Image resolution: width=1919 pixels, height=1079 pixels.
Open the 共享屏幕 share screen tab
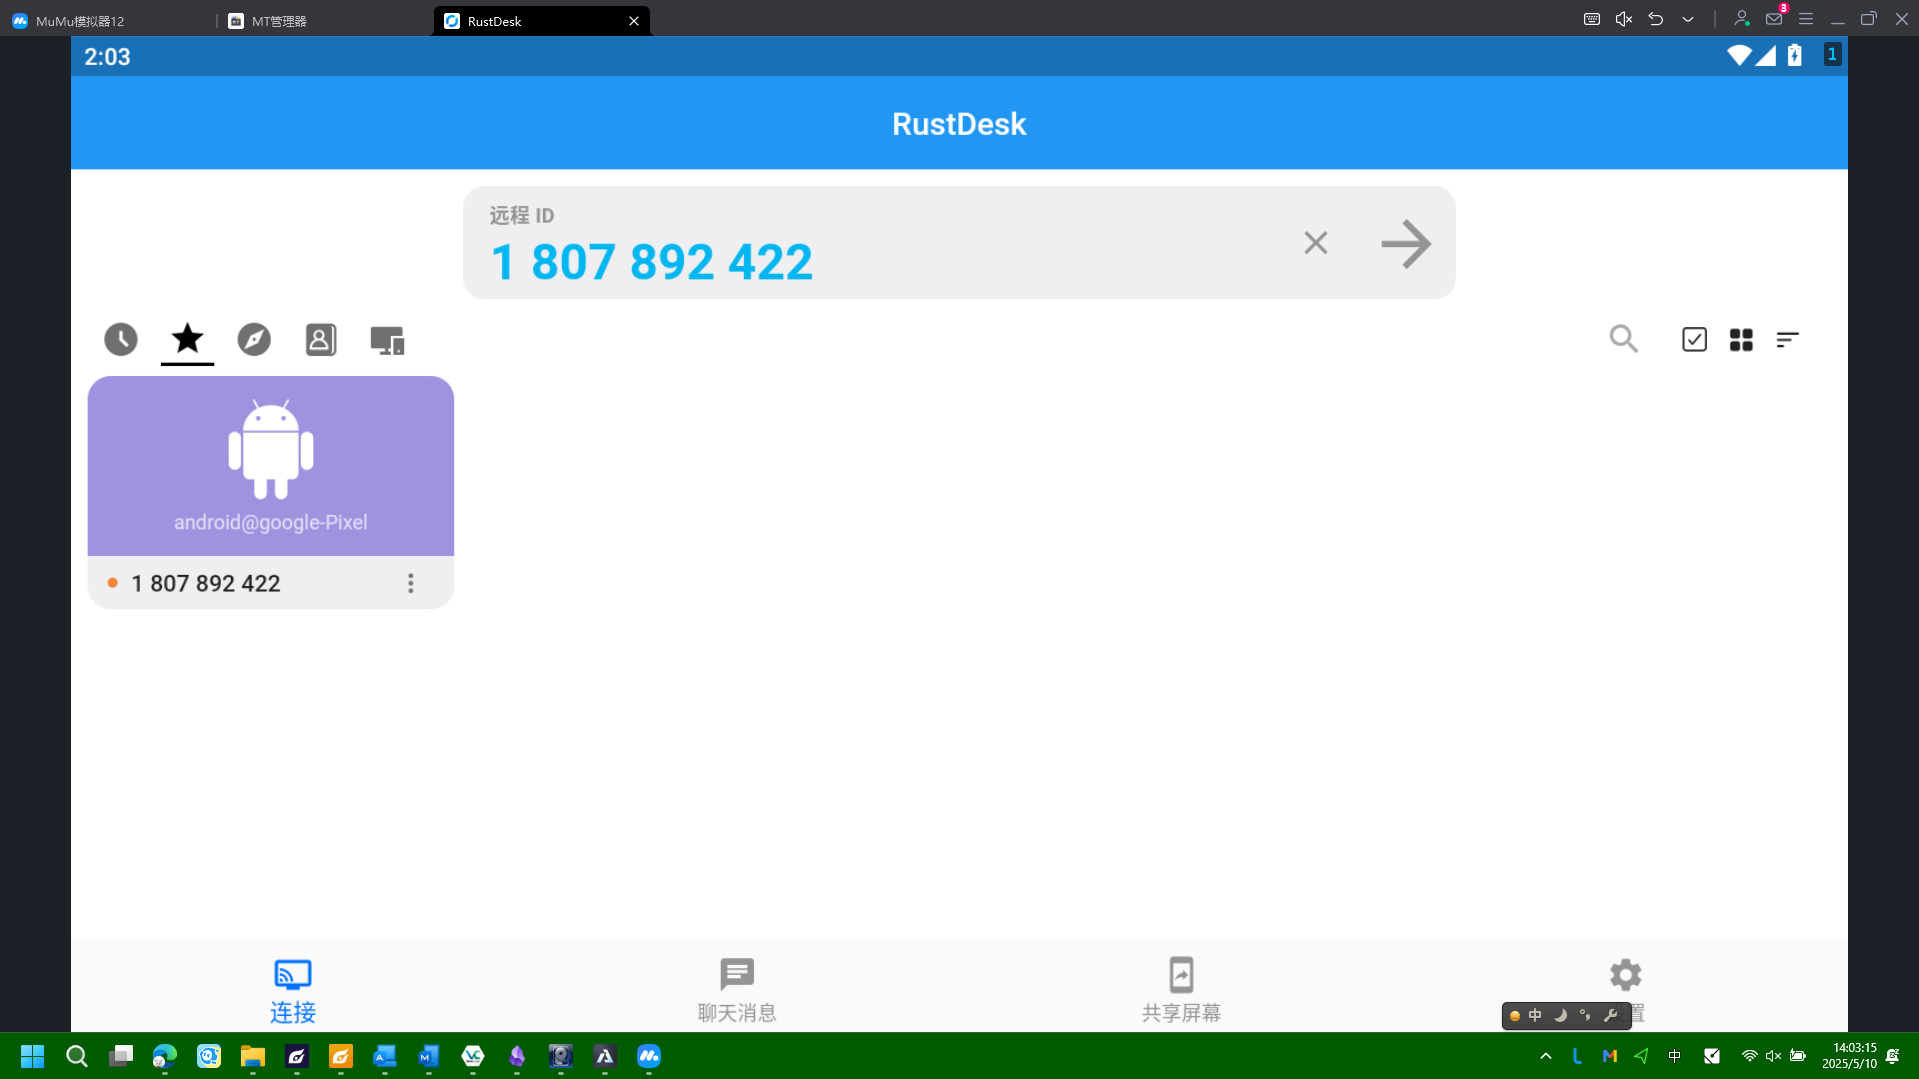(1181, 991)
